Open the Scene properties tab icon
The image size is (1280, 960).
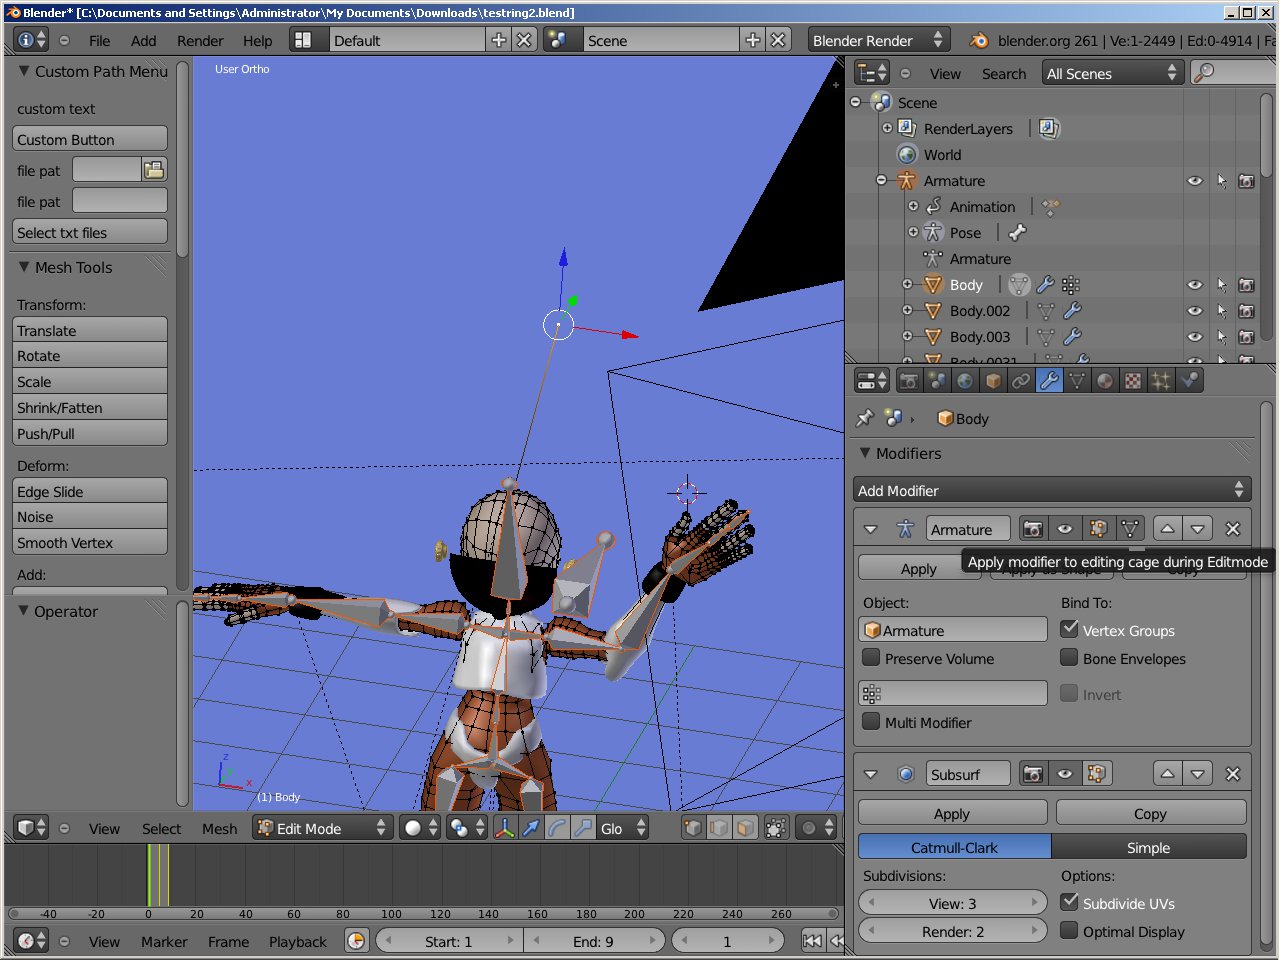click(937, 381)
